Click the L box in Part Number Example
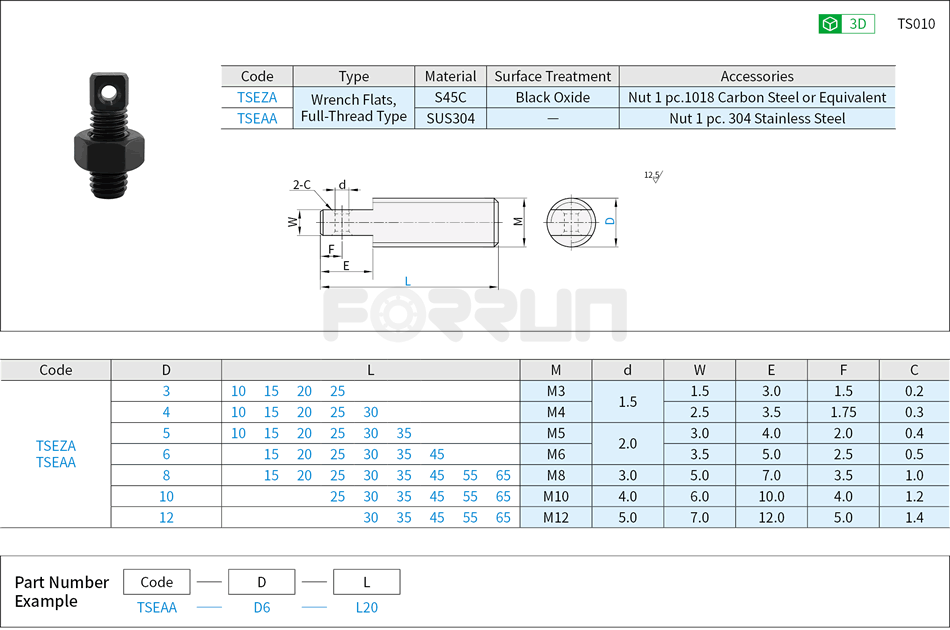Screen dimensions: 950x630 (366, 581)
